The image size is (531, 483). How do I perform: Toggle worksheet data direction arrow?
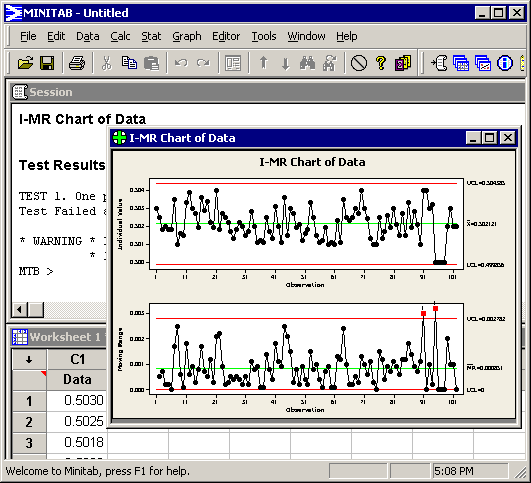click(x=29, y=359)
